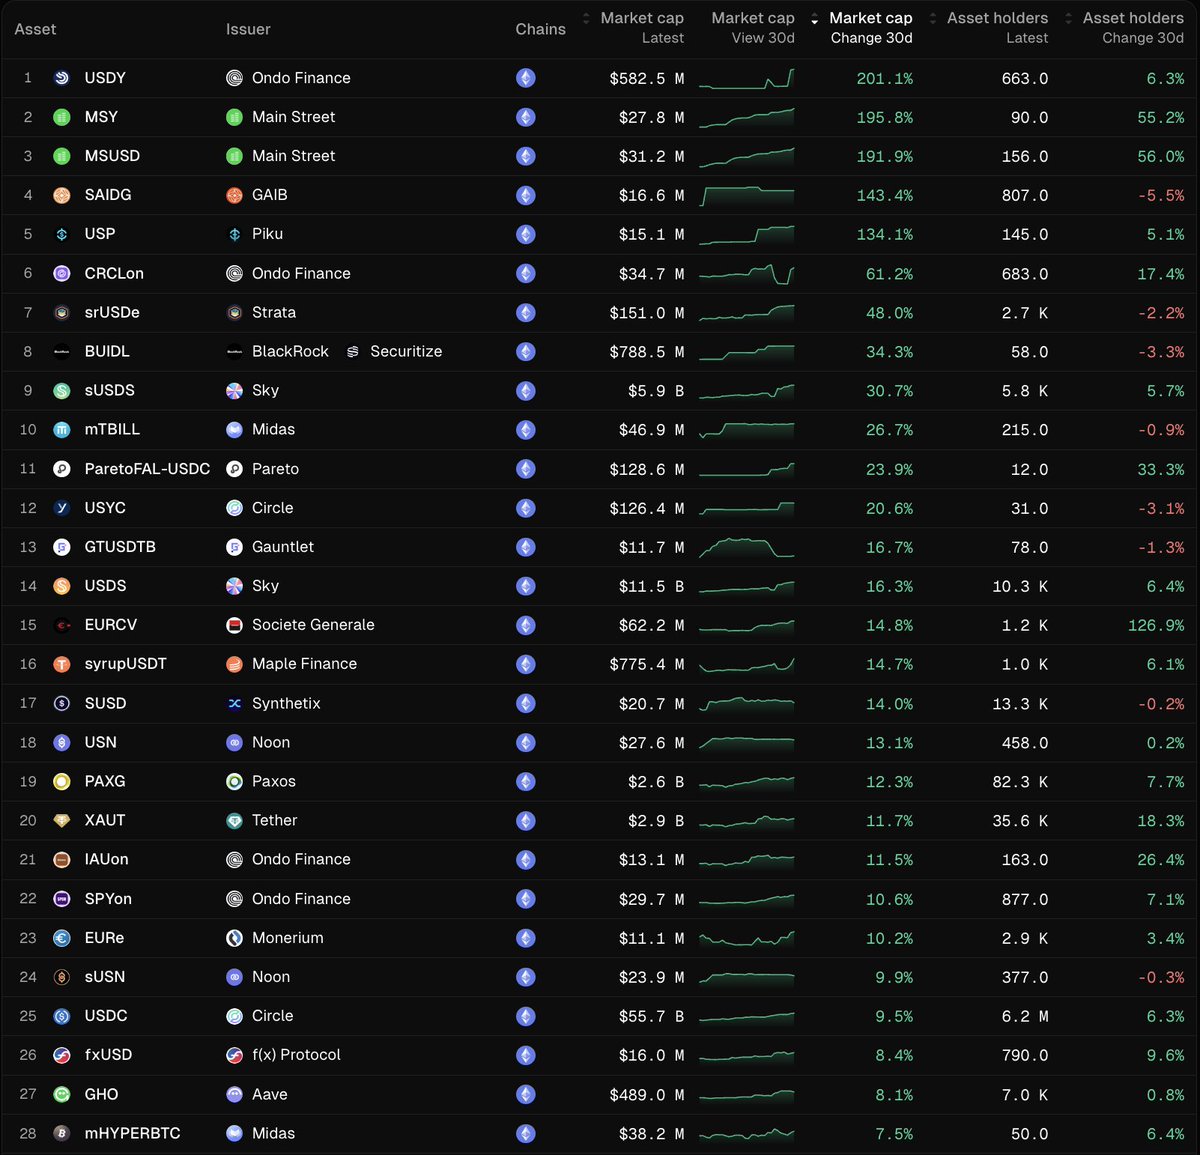Sort by Asset holders Latest column
The width and height of the screenshot is (1200, 1155).
click(x=996, y=28)
